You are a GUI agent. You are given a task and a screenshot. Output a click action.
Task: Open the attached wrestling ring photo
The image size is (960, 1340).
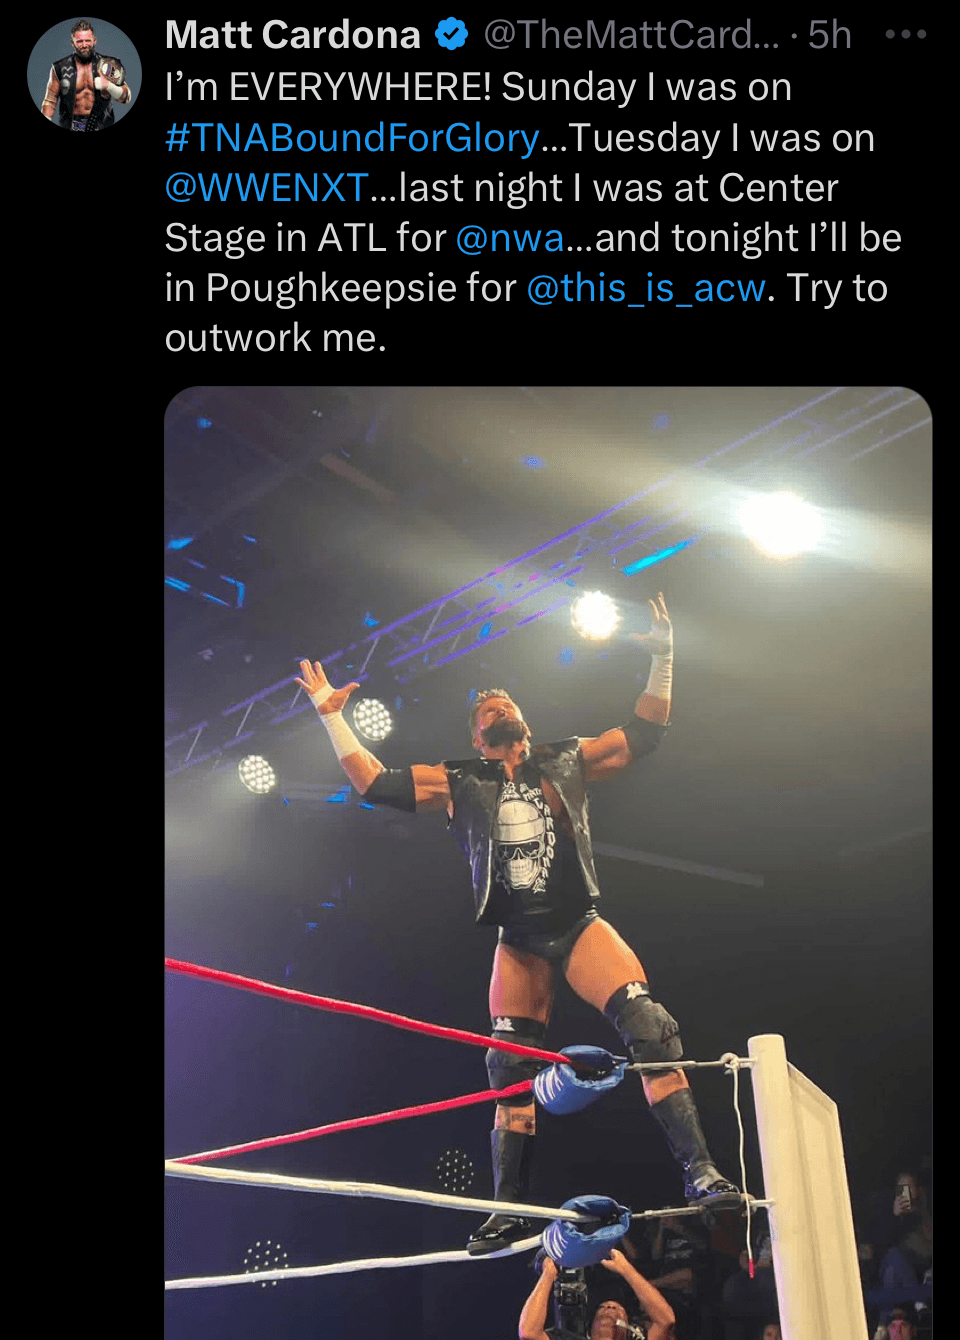pyautogui.click(x=548, y=863)
